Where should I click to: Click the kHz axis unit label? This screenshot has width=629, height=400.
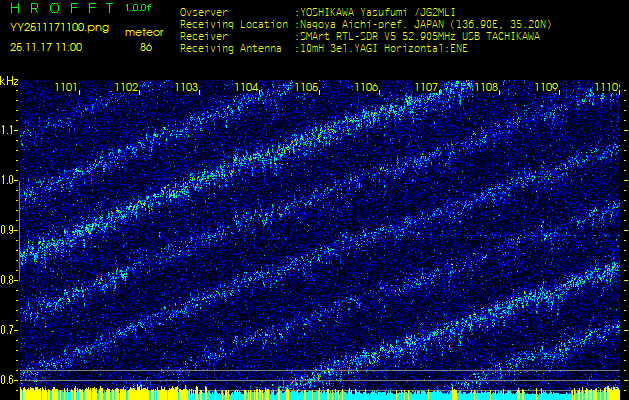pos(9,81)
